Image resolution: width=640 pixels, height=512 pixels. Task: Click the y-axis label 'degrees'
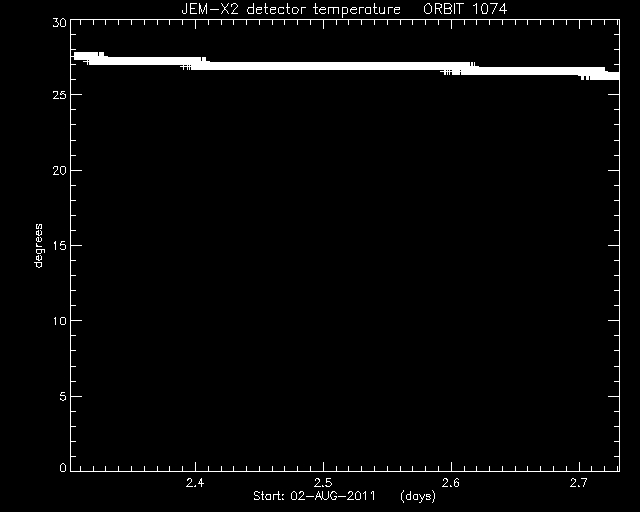(x=38, y=245)
